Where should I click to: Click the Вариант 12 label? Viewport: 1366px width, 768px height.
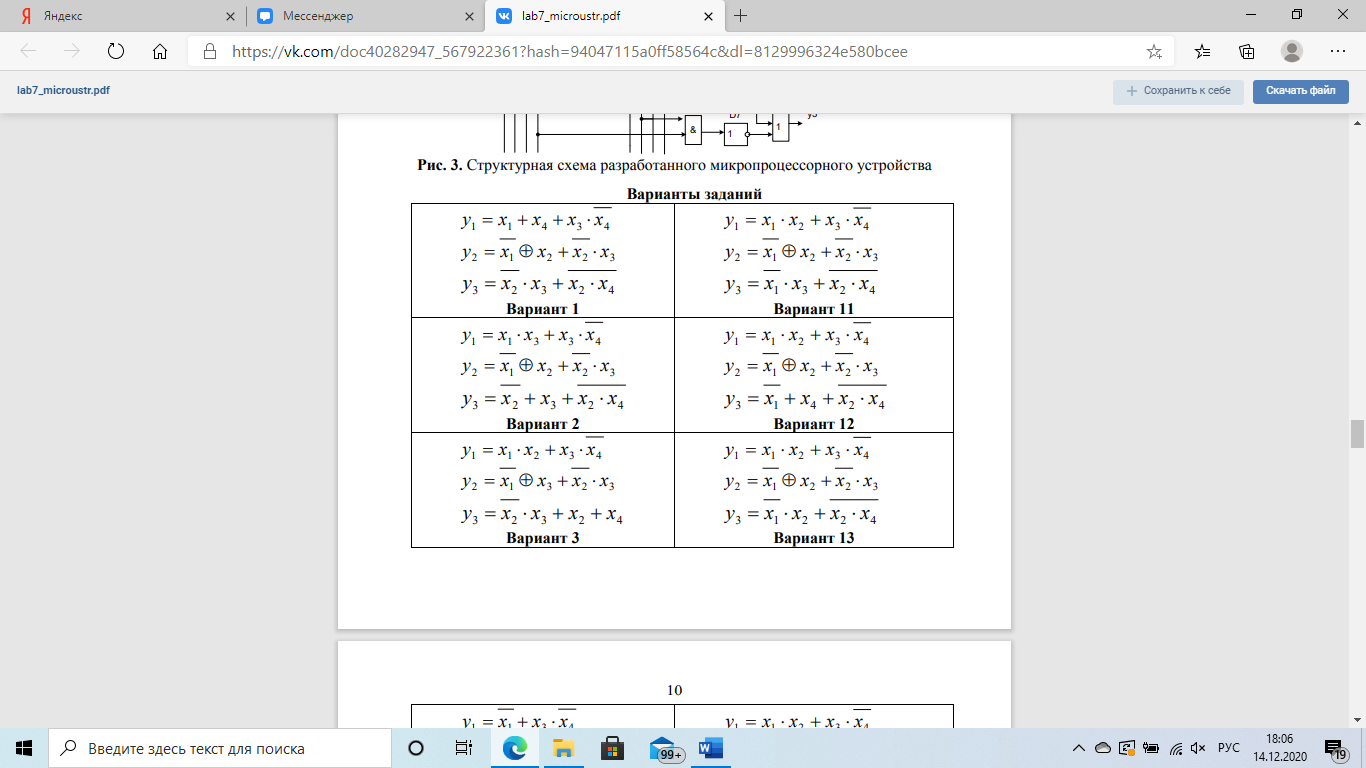pyautogui.click(x=813, y=424)
